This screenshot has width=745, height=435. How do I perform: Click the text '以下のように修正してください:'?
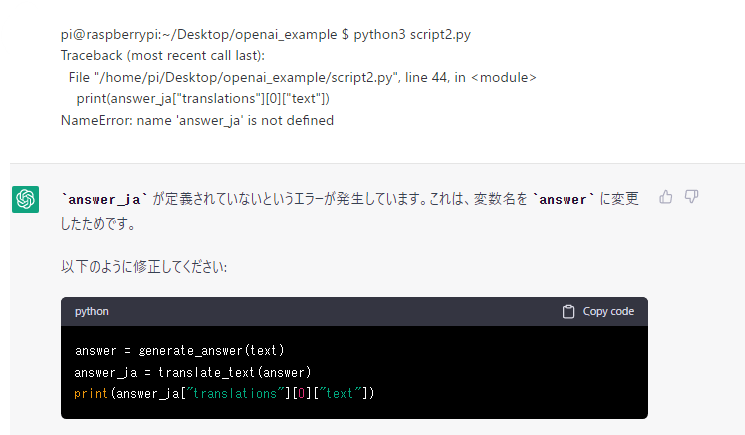[x=144, y=267]
